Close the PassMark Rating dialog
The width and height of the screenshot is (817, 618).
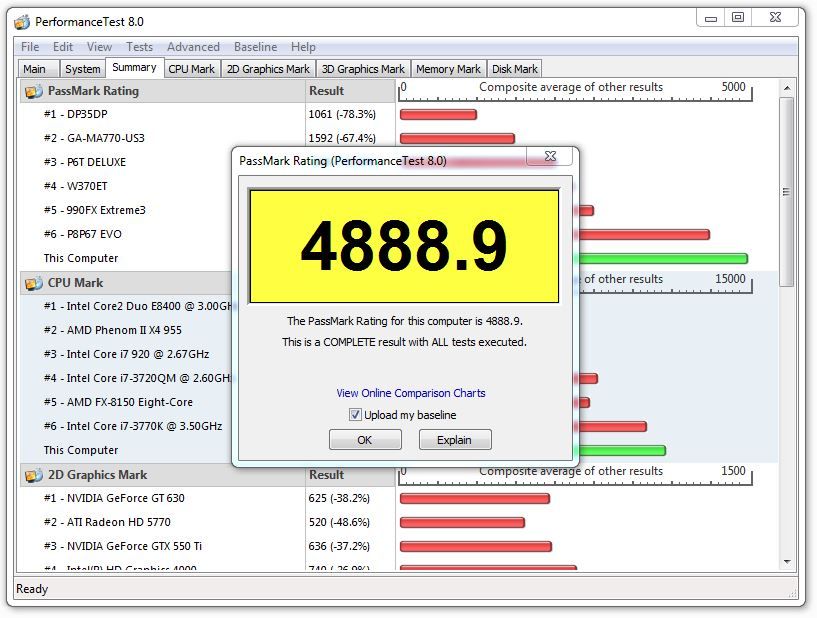click(550, 156)
